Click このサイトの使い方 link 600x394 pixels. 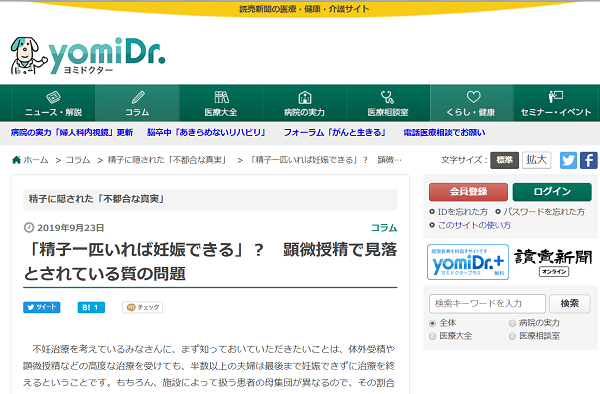(474, 225)
